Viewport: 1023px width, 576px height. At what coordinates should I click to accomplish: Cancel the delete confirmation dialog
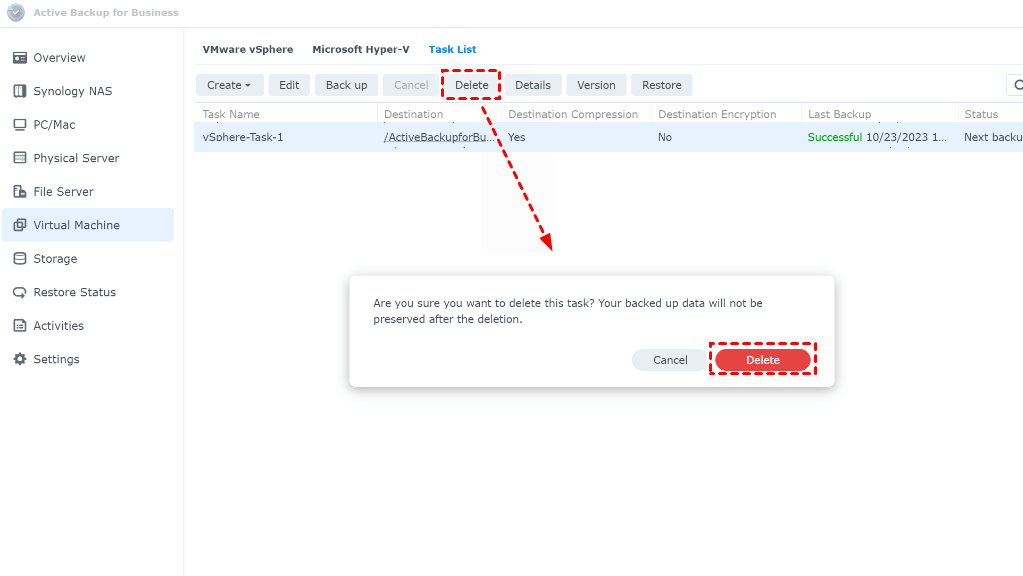668,359
